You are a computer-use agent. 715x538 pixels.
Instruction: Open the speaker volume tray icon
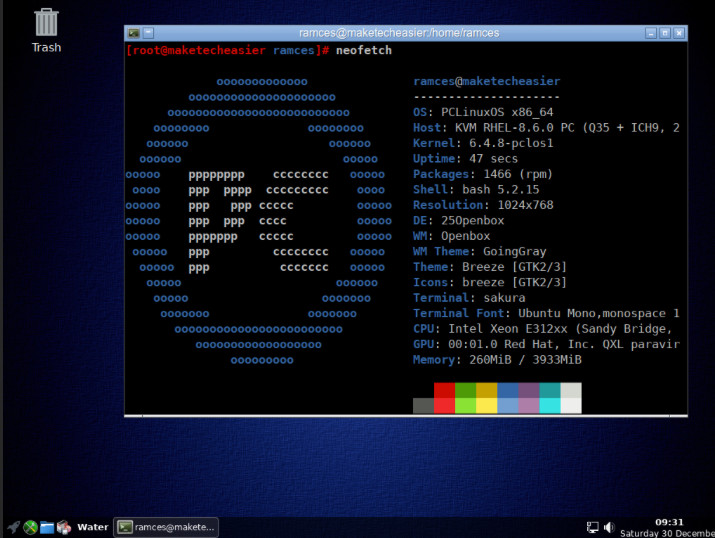coord(609,527)
